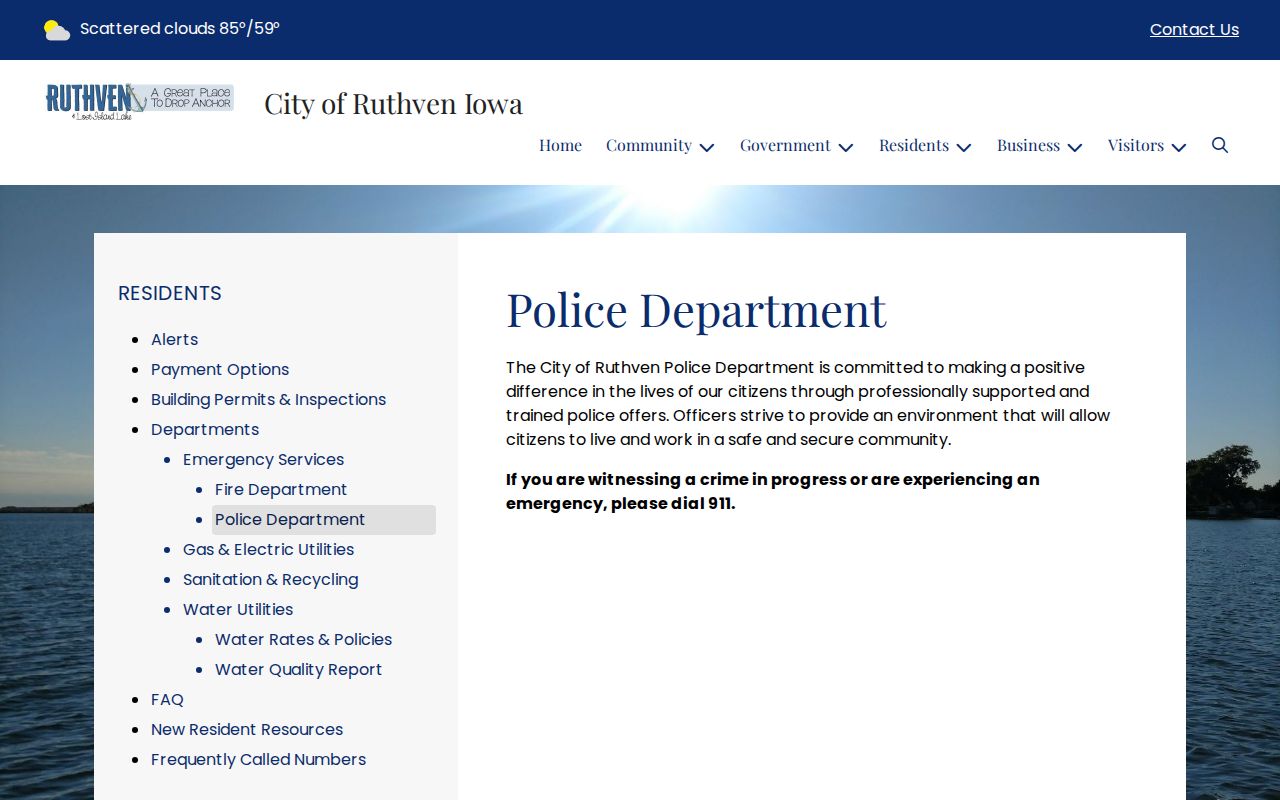Click the weather text 'Scattered clouds 85°/59°'

tap(180, 29)
